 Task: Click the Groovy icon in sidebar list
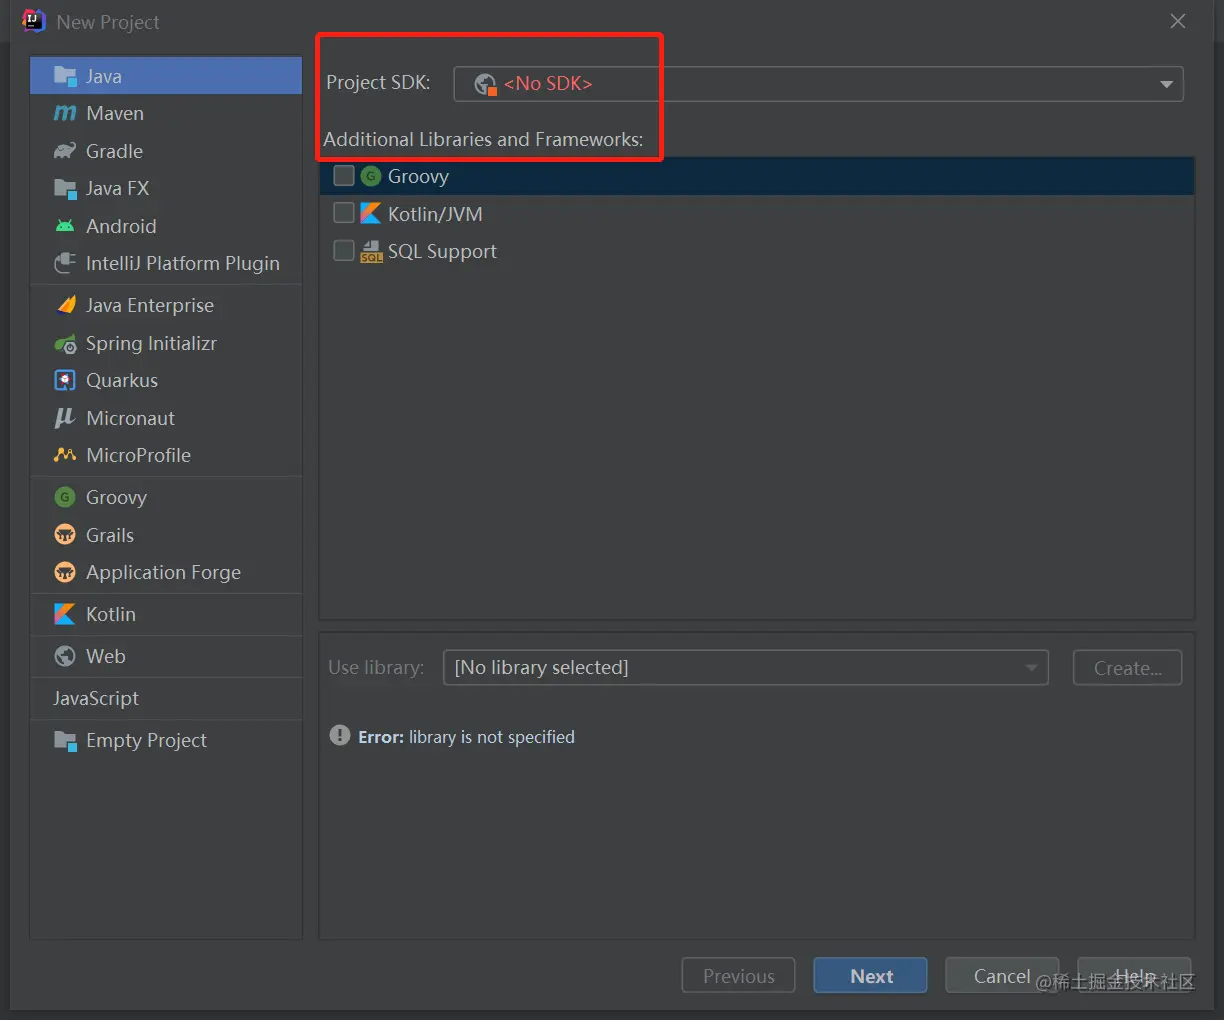pos(65,497)
